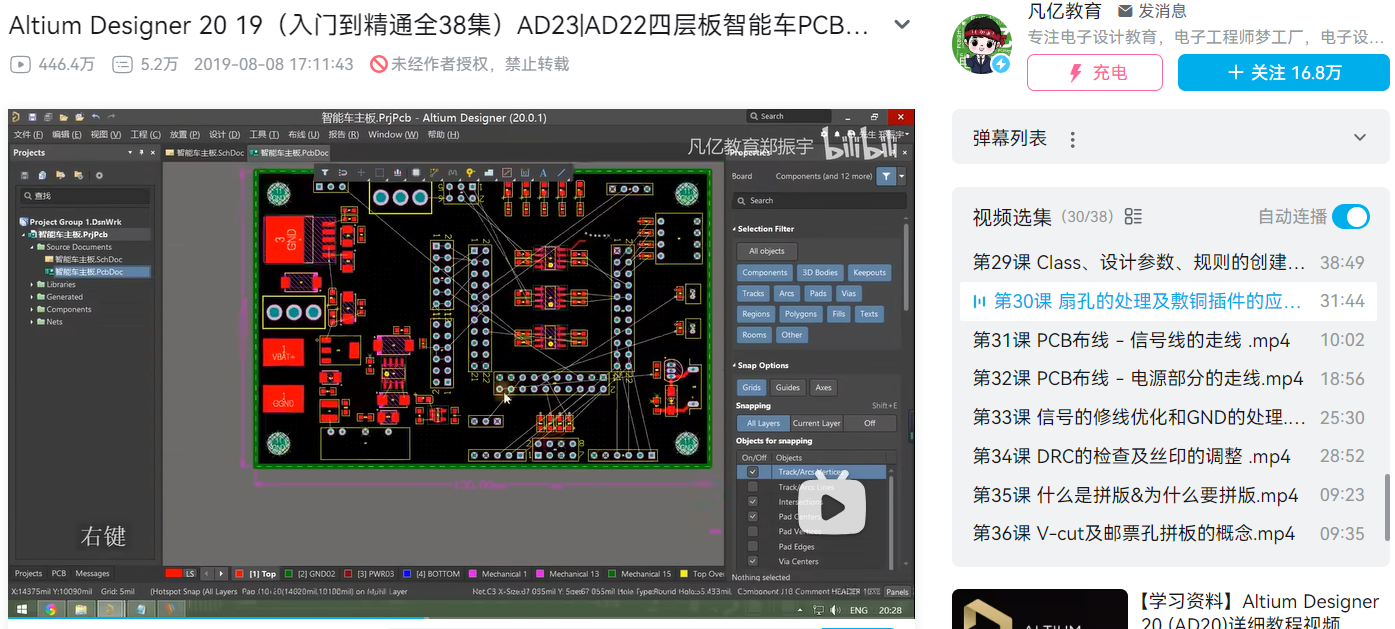Click Chrome icon in video taskbar
The image size is (1395, 629).
tap(50, 609)
